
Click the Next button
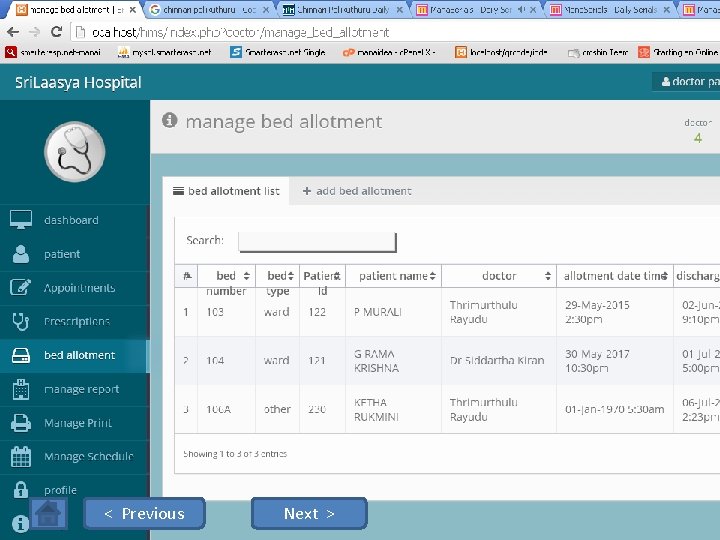pos(309,513)
